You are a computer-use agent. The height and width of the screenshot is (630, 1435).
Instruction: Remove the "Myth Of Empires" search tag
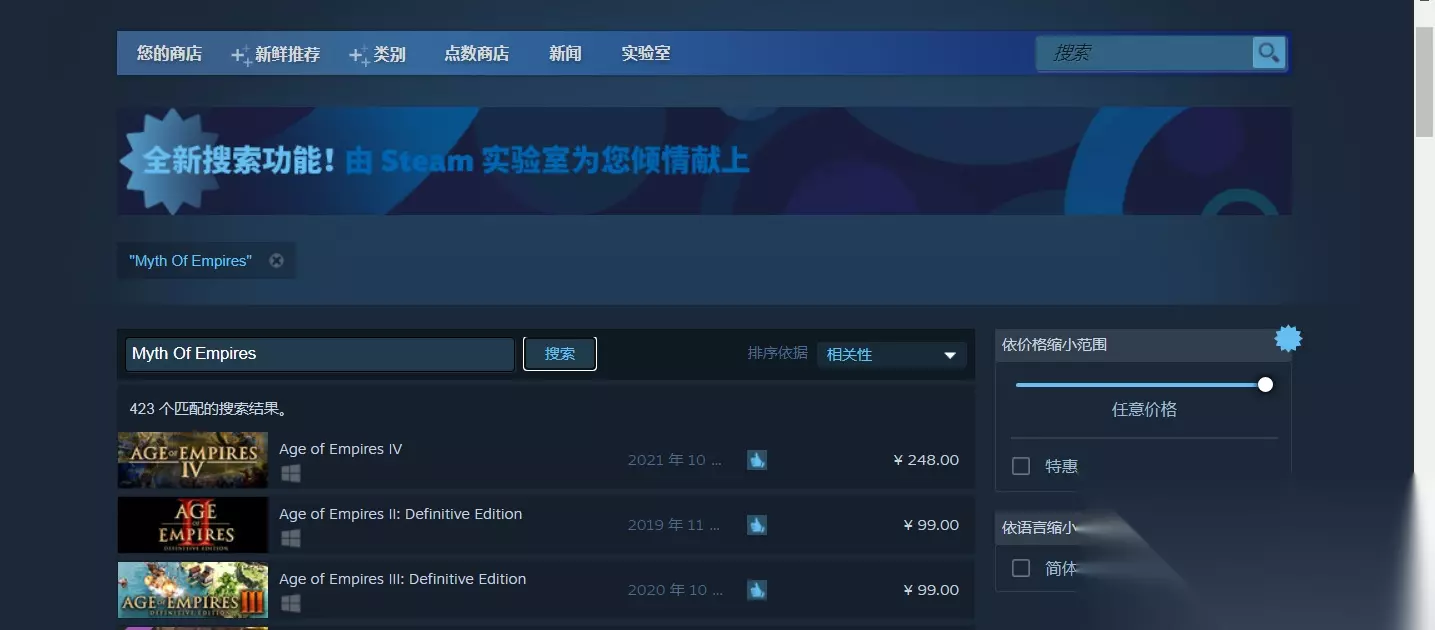[276, 261]
